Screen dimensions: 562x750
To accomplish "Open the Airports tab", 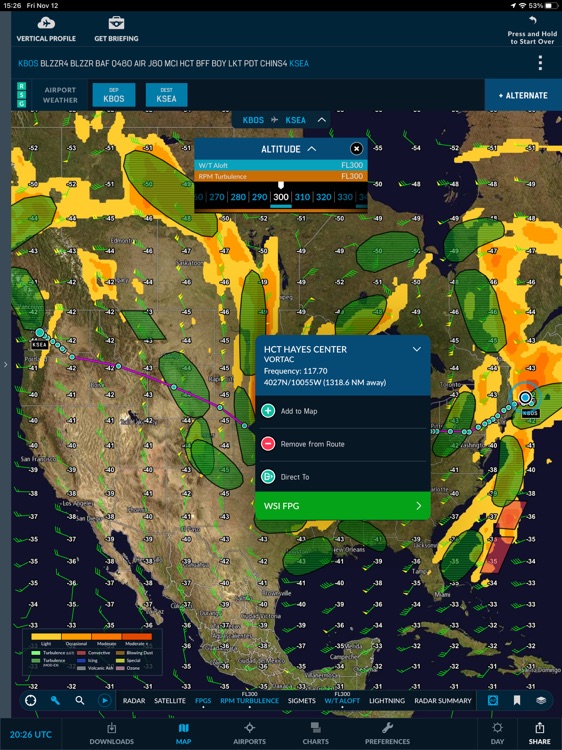I will point(249,733).
